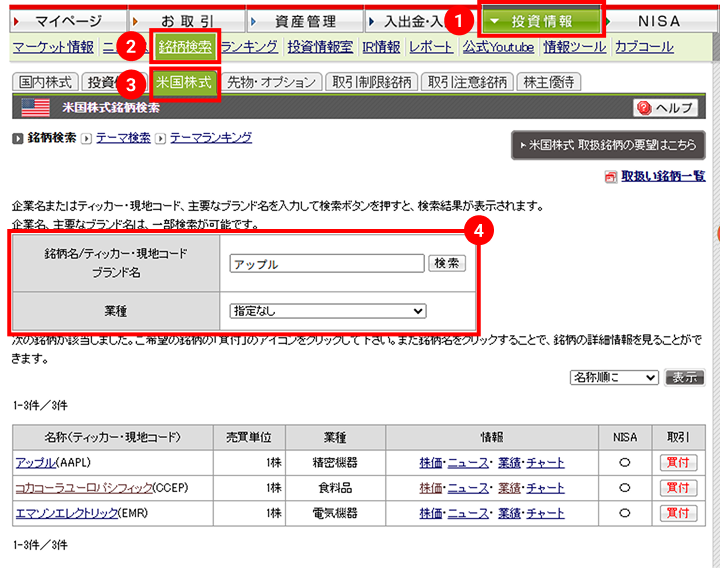The width and height of the screenshot is (720, 568).
Task: Open the レポート link
Action: 431,47
